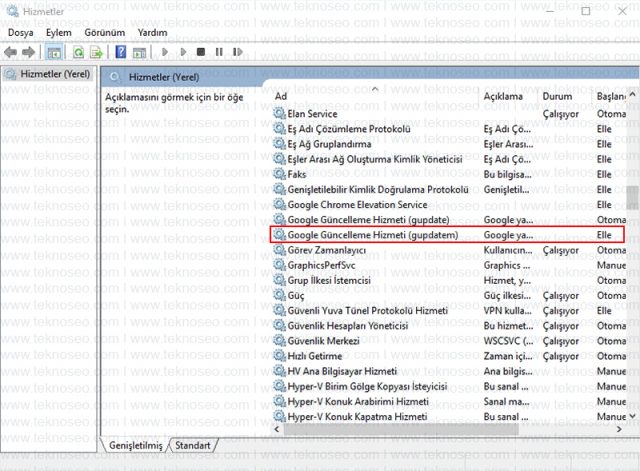Click the Export List toolbar icon

tap(96, 53)
